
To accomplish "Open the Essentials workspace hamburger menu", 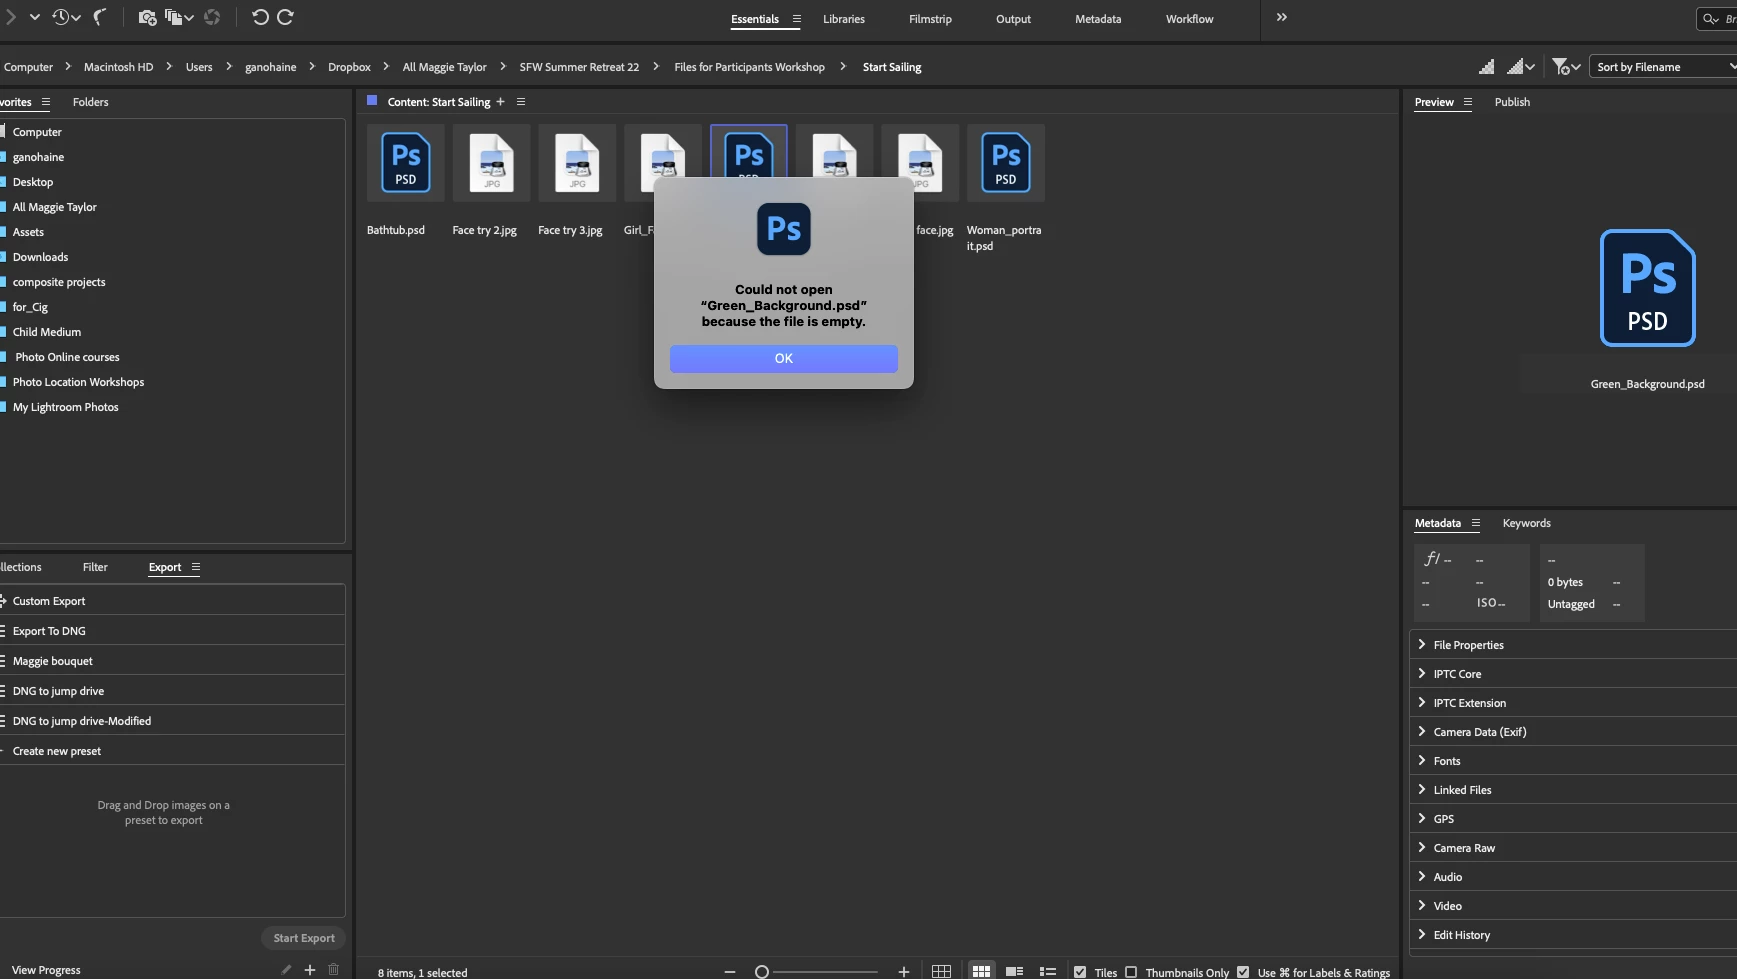I will tap(797, 19).
